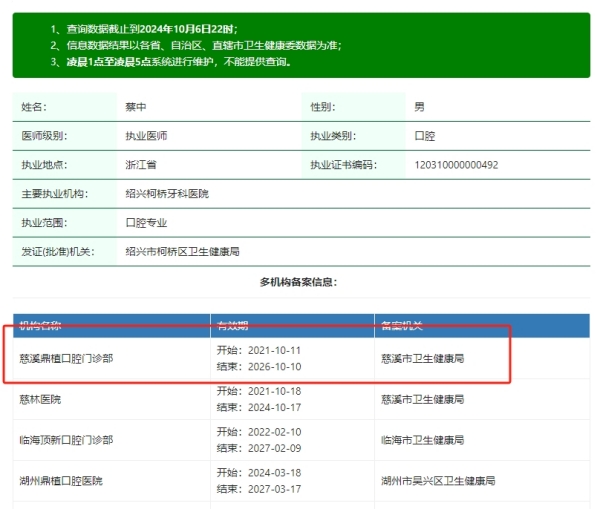Click the 慈溪市卫生健康局 cell in the first row
Image resolution: width=600 pixels, height=509 pixels.
423,357
